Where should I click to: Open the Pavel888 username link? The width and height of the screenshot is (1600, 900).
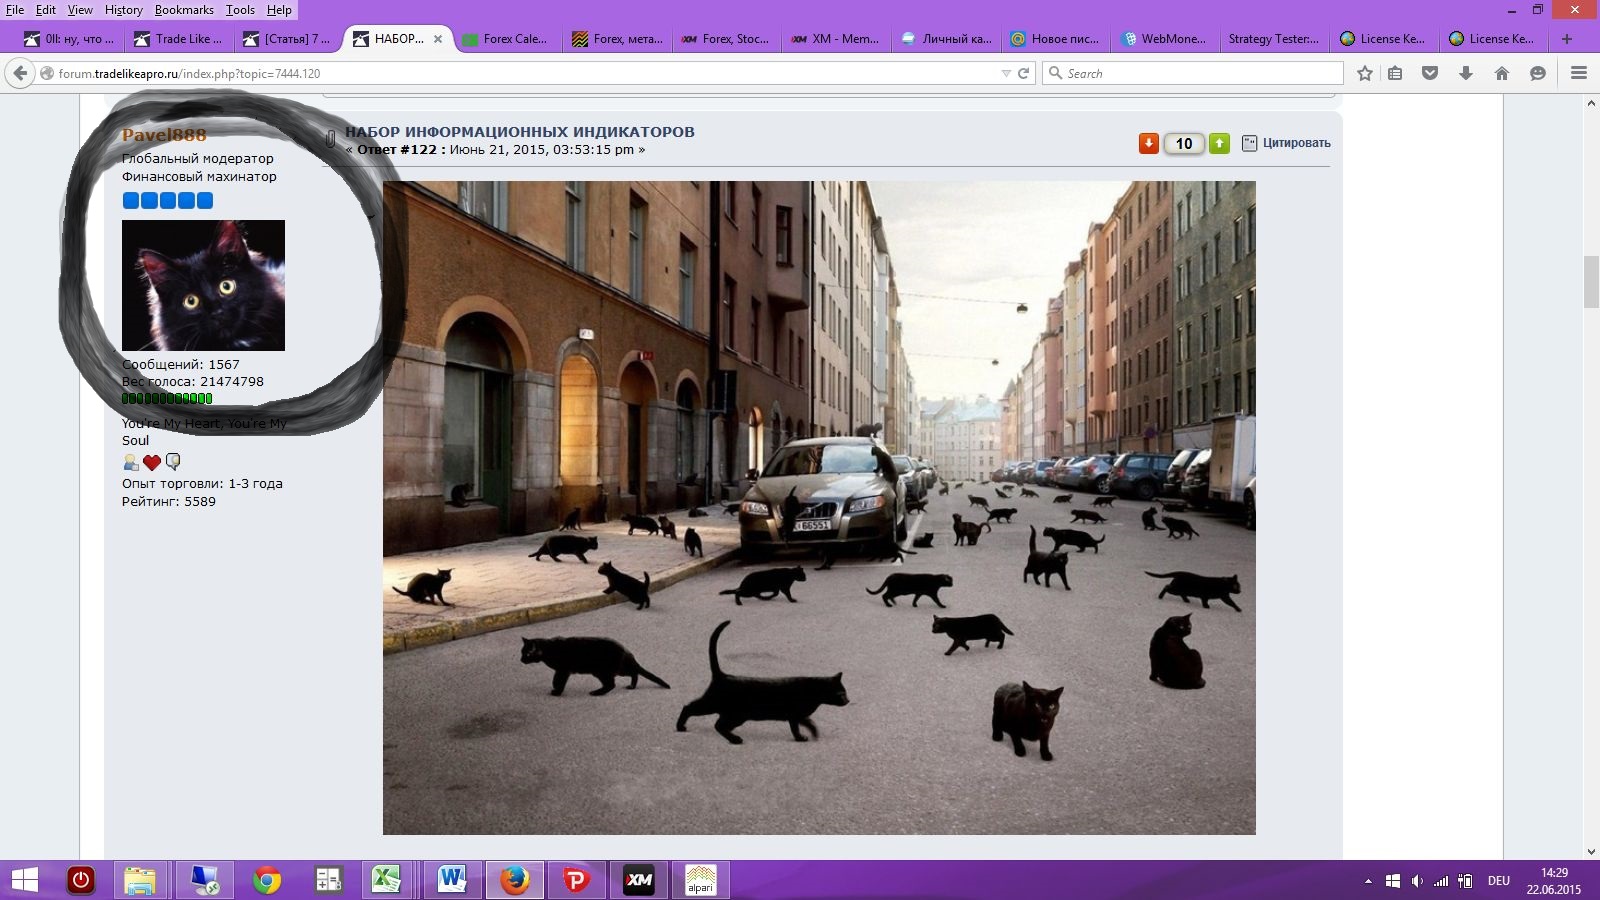[x=164, y=135]
